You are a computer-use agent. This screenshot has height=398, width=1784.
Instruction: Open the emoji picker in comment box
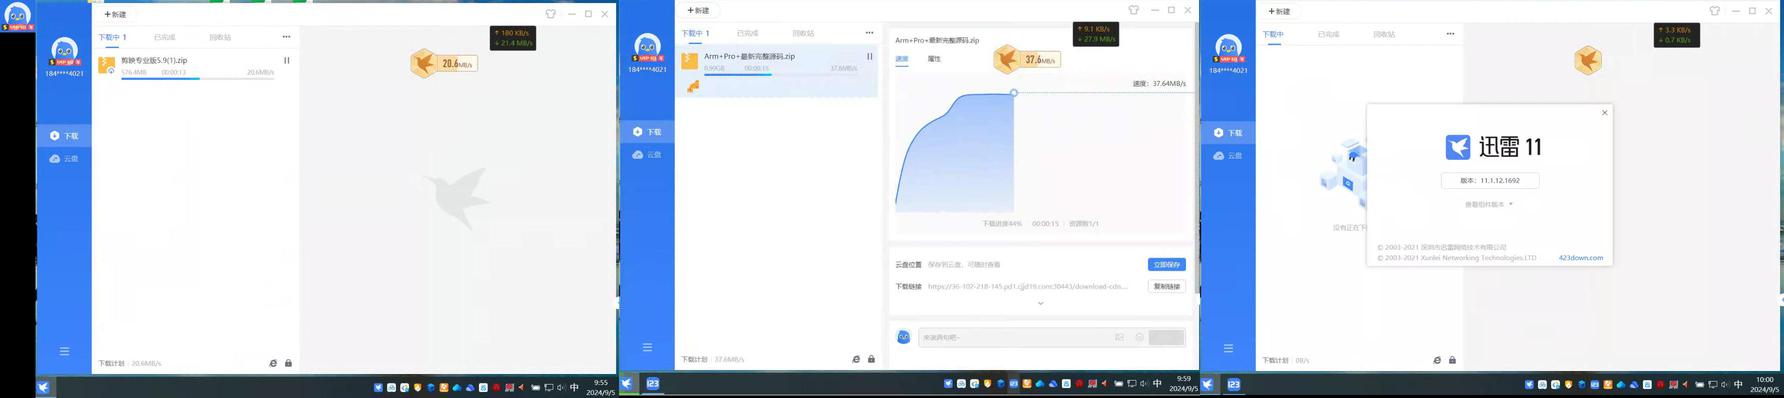(1139, 337)
